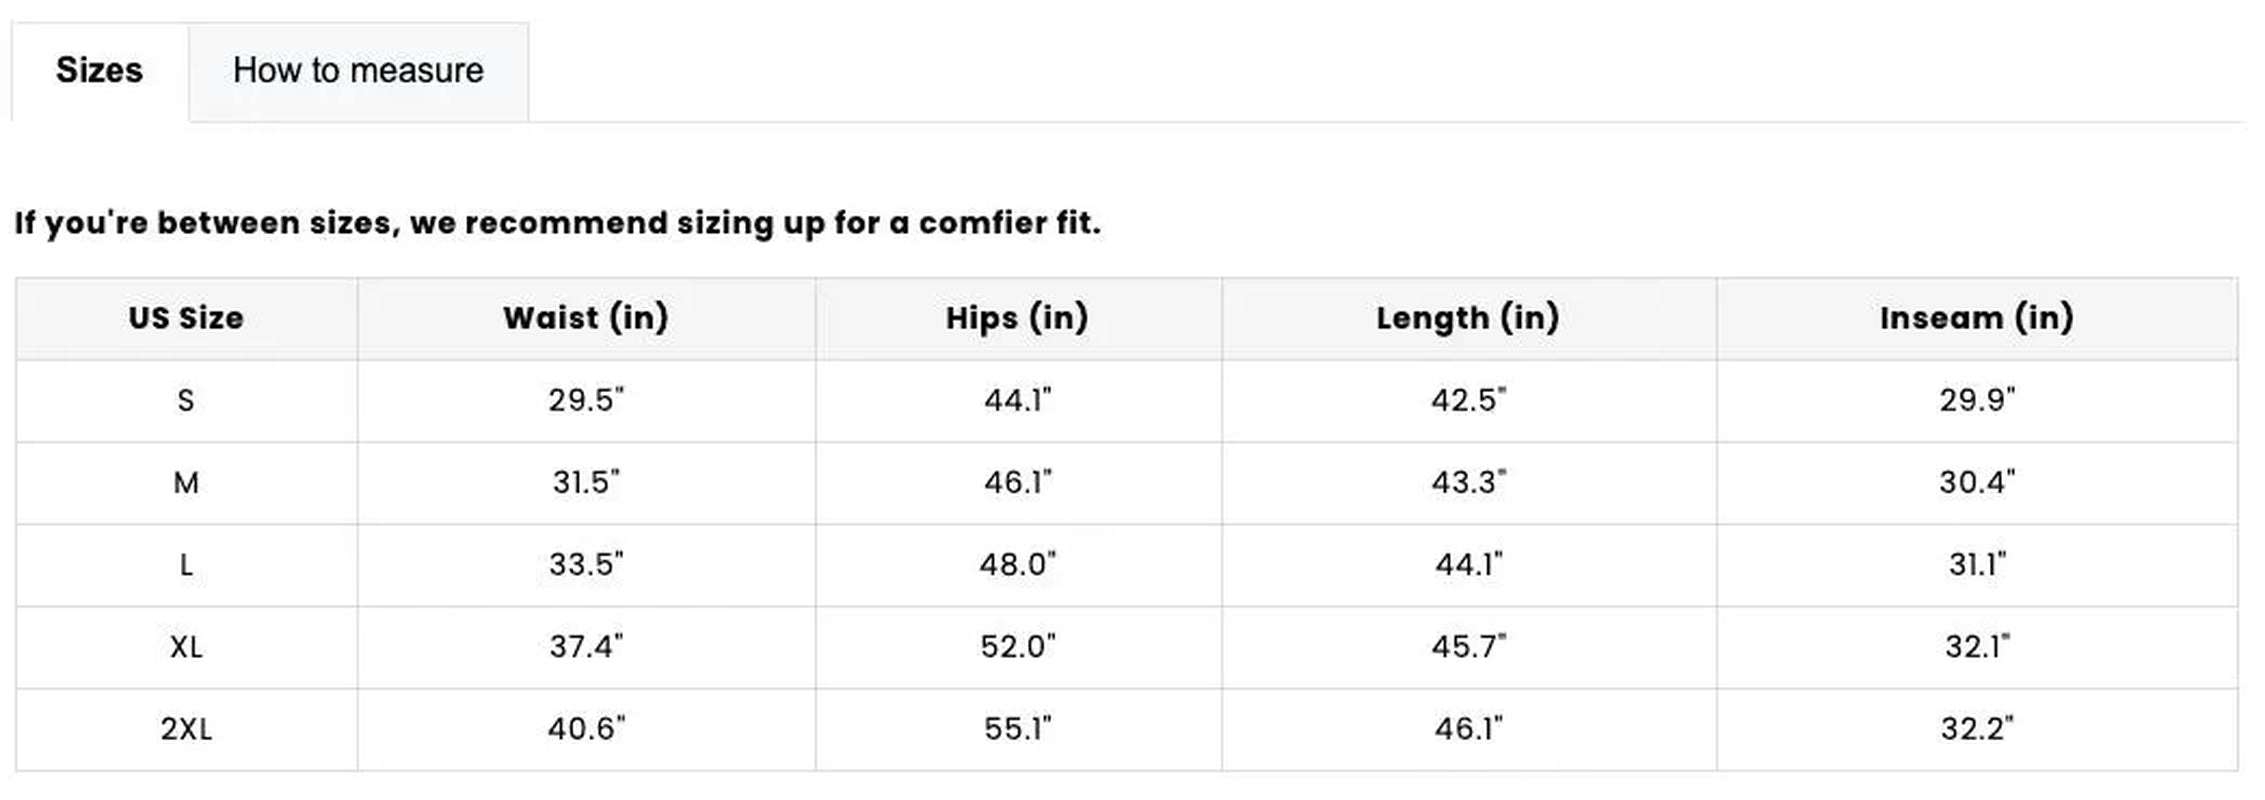The height and width of the screenshot is (800, 2265).
Task: Click the 44.1" length value for size L
Action: [1468, 565]
